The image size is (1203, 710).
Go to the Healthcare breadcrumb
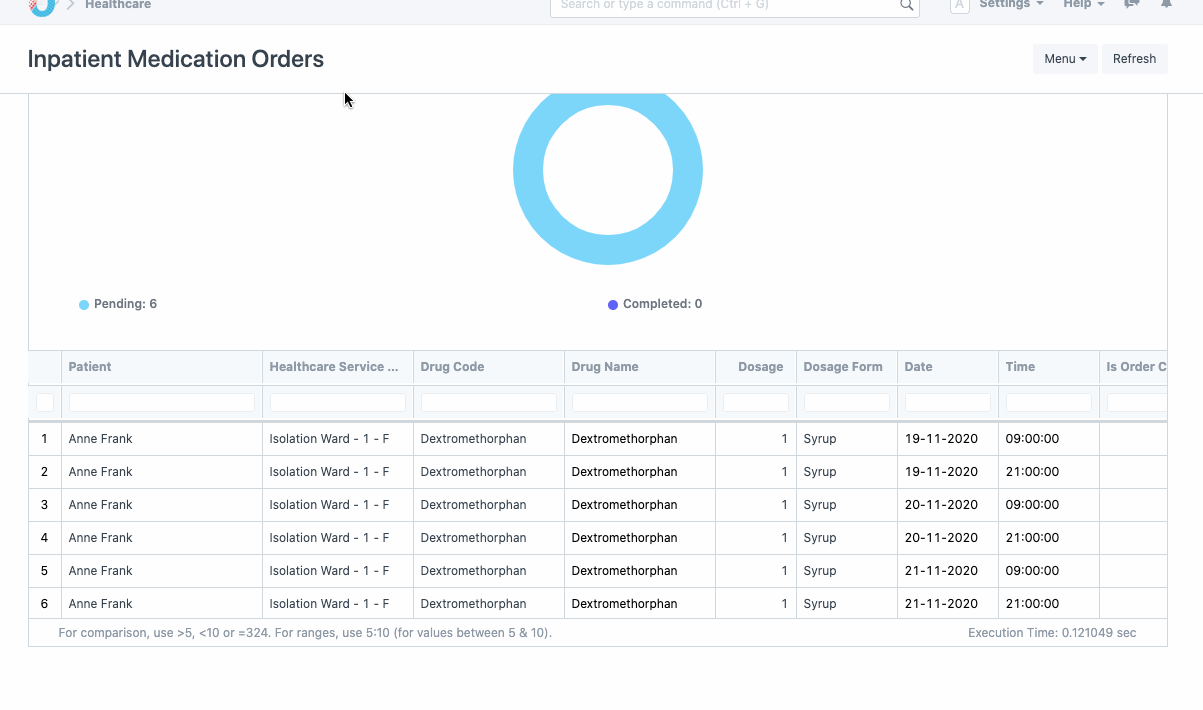coord(118,5)
